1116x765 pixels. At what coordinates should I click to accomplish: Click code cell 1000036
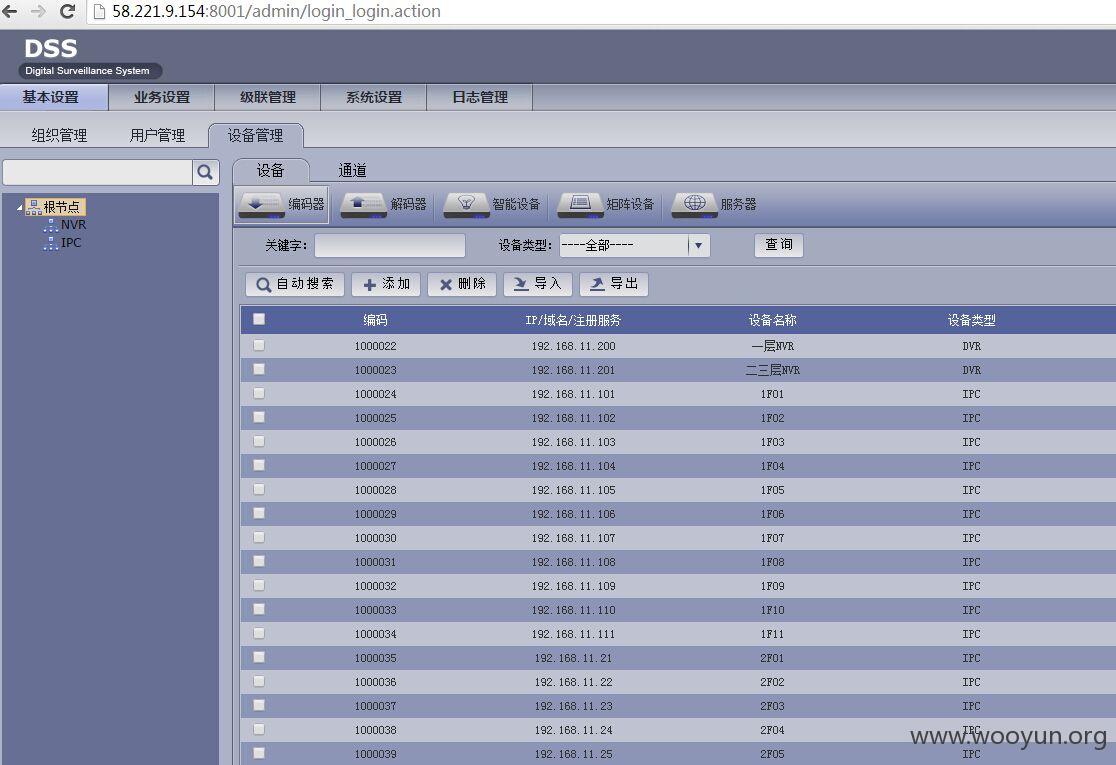pyautogui.click(x=375, y=682)
